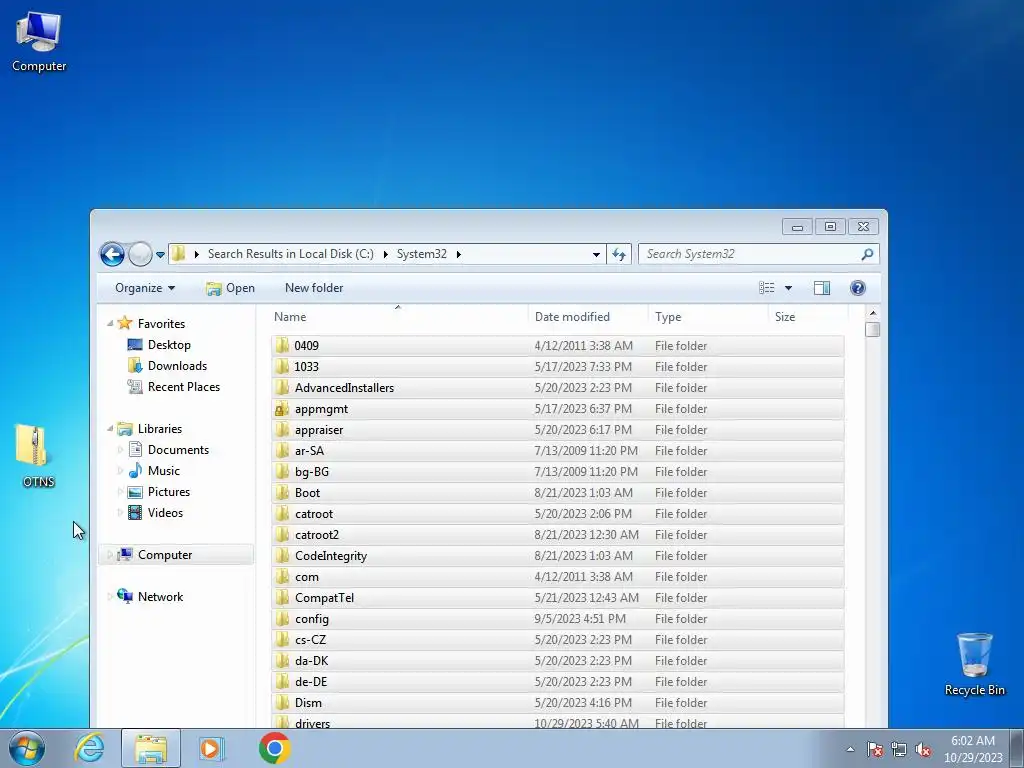Viewport: 1024px width, 768px height.
Task: Select the 0409 folder
Action: pyautogui.click(x=557, y=345)
